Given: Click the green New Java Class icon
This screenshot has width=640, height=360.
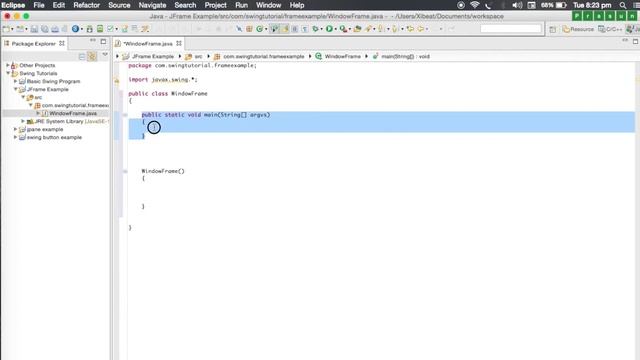Looking at the screenshot, I should point(260,29).
